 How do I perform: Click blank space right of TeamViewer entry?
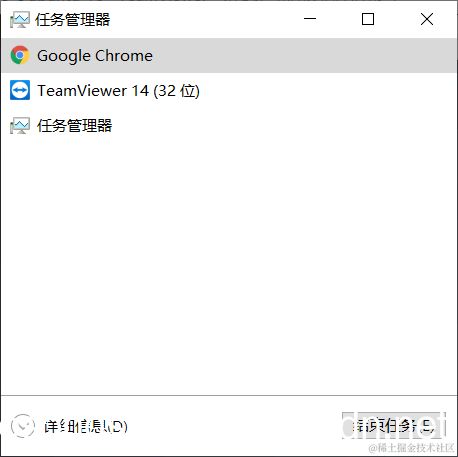click(327, 90)
